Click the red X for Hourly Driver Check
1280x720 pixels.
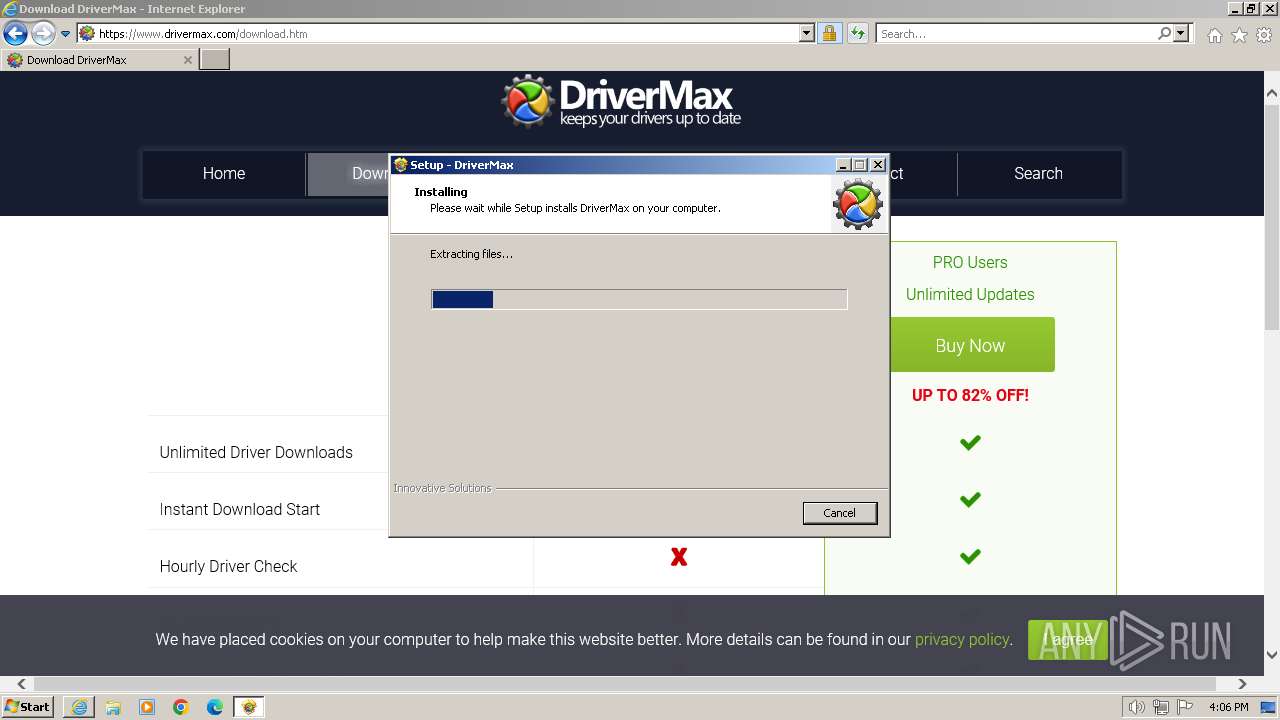click(x=679, y=557)
